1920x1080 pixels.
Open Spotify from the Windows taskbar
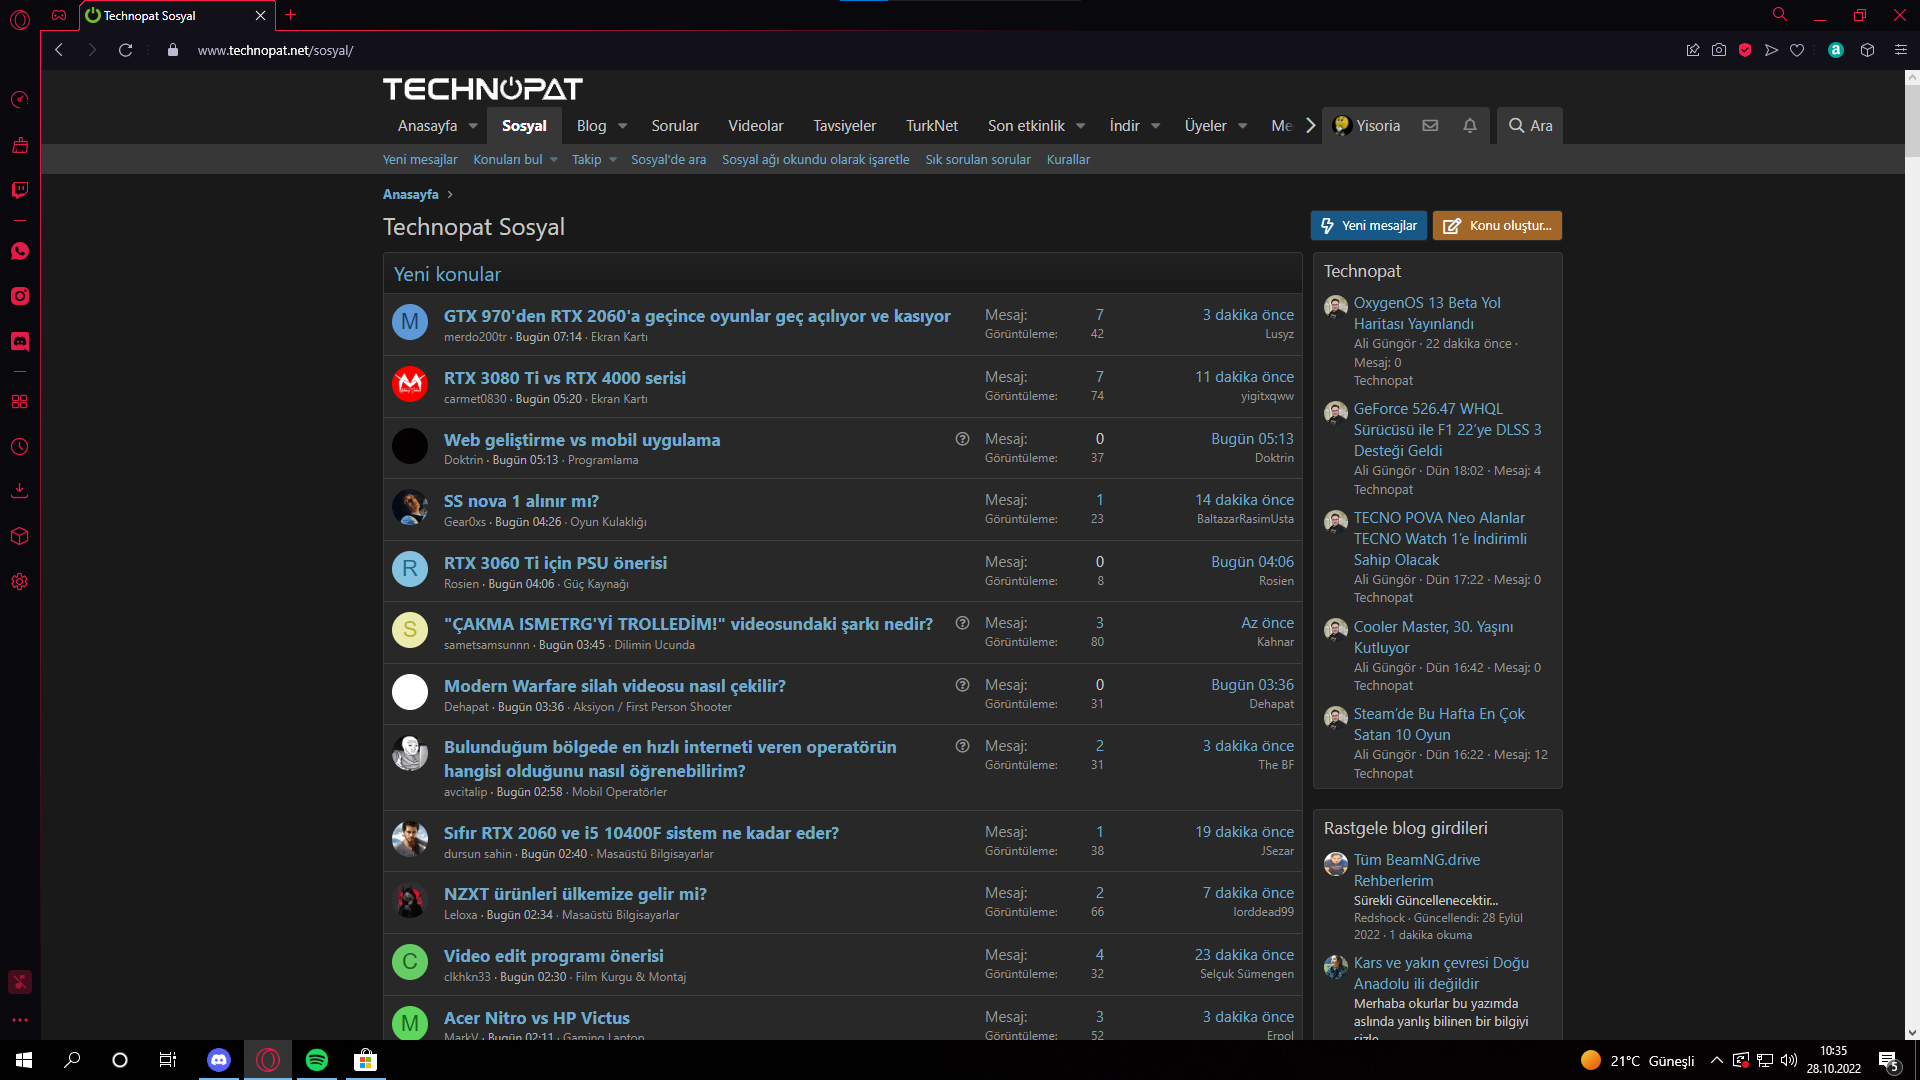click(316, 1060)
